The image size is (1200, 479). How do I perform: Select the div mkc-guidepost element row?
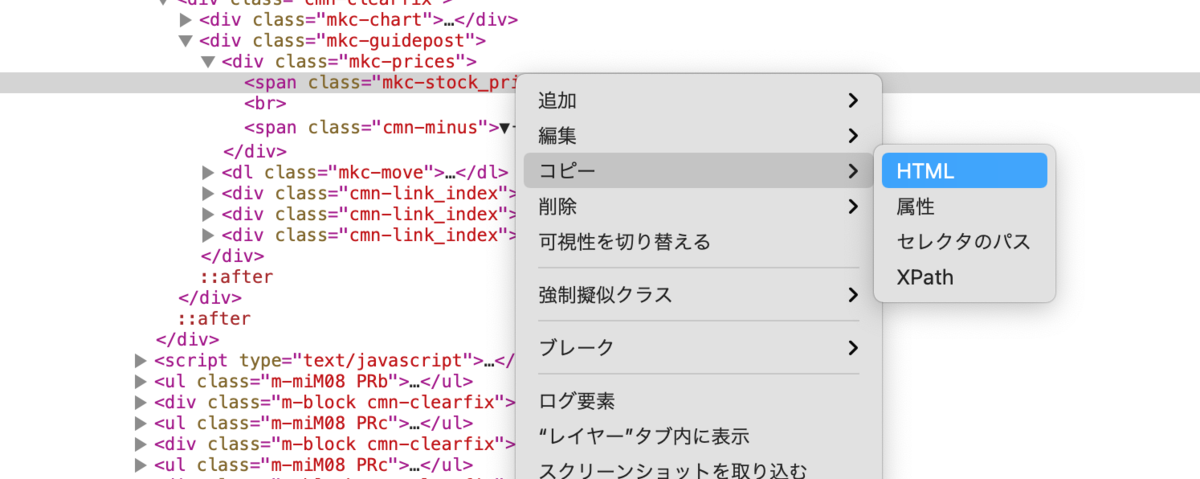click(342, 41)
